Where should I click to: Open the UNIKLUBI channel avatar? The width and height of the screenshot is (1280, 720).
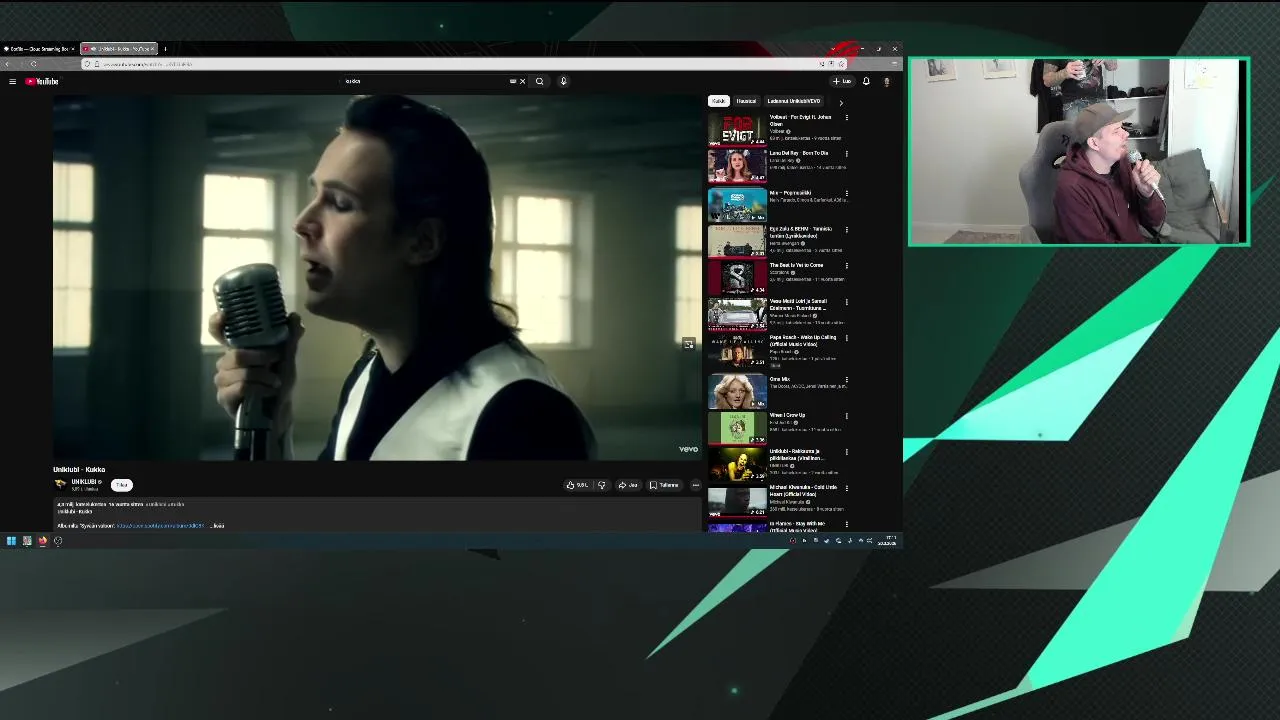coord(60,484)
